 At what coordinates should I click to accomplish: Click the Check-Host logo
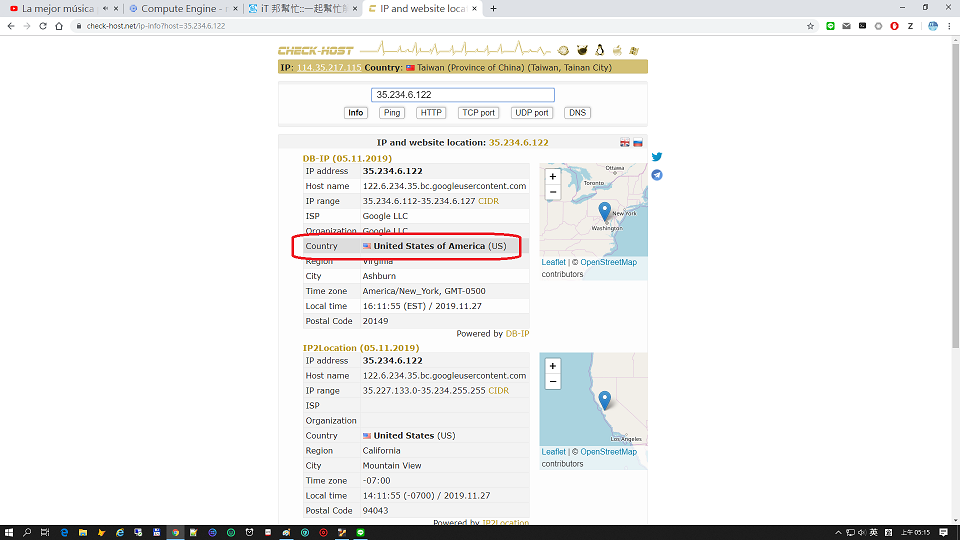tap(316, 50)
